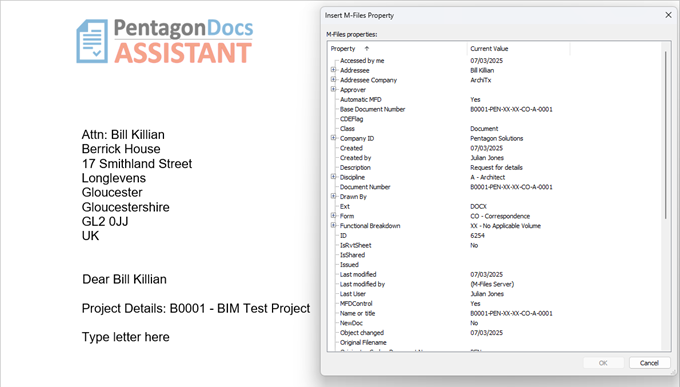
Task: Select the Ext property row
Action: [x=345, y=207]
